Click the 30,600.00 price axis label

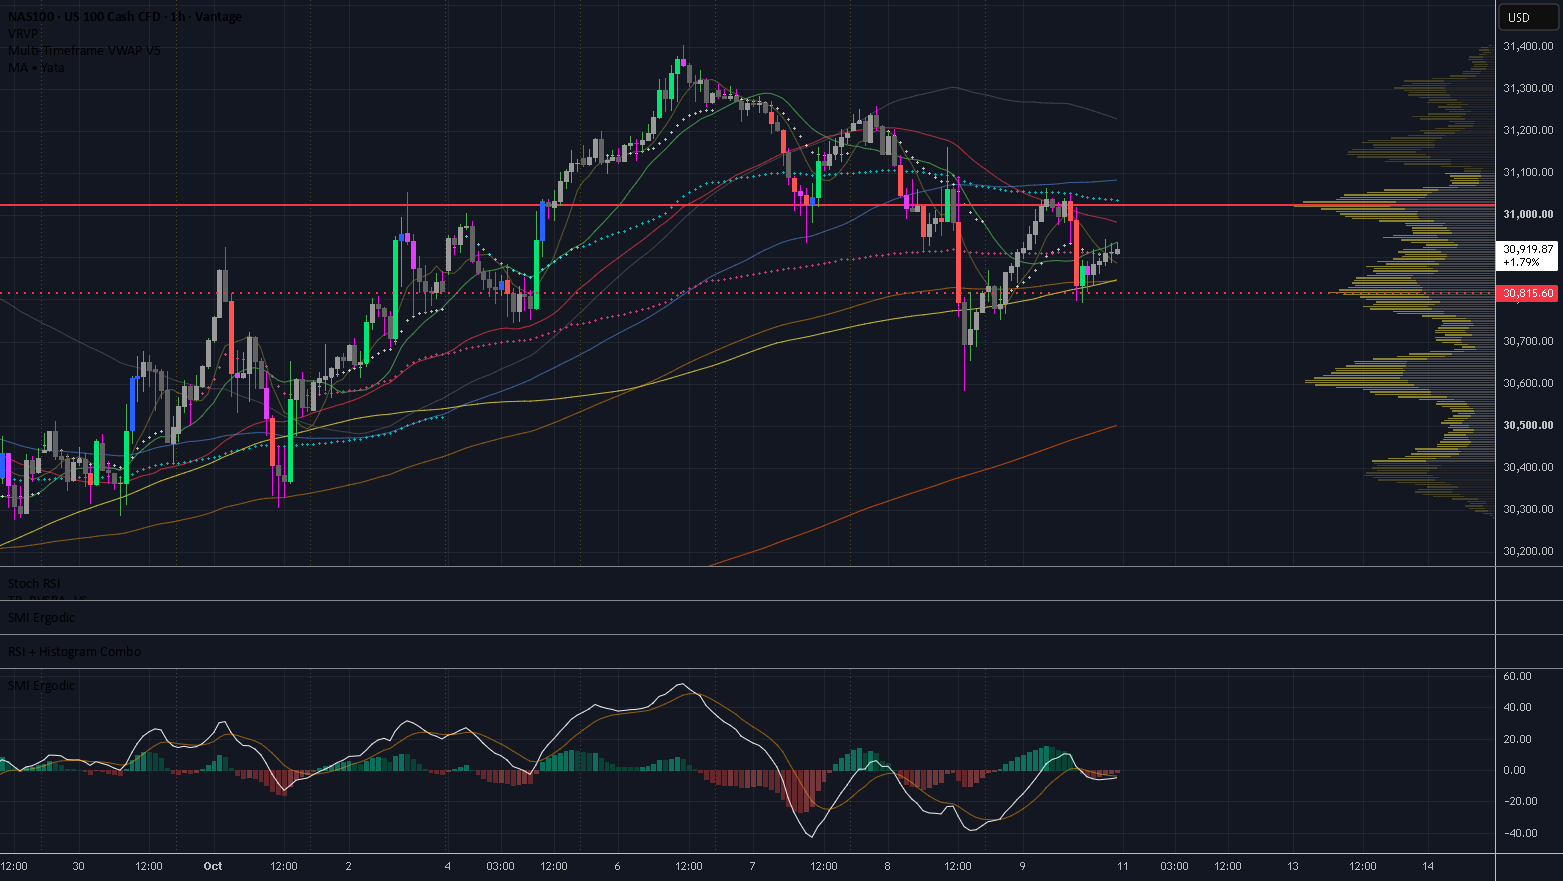1528,383
